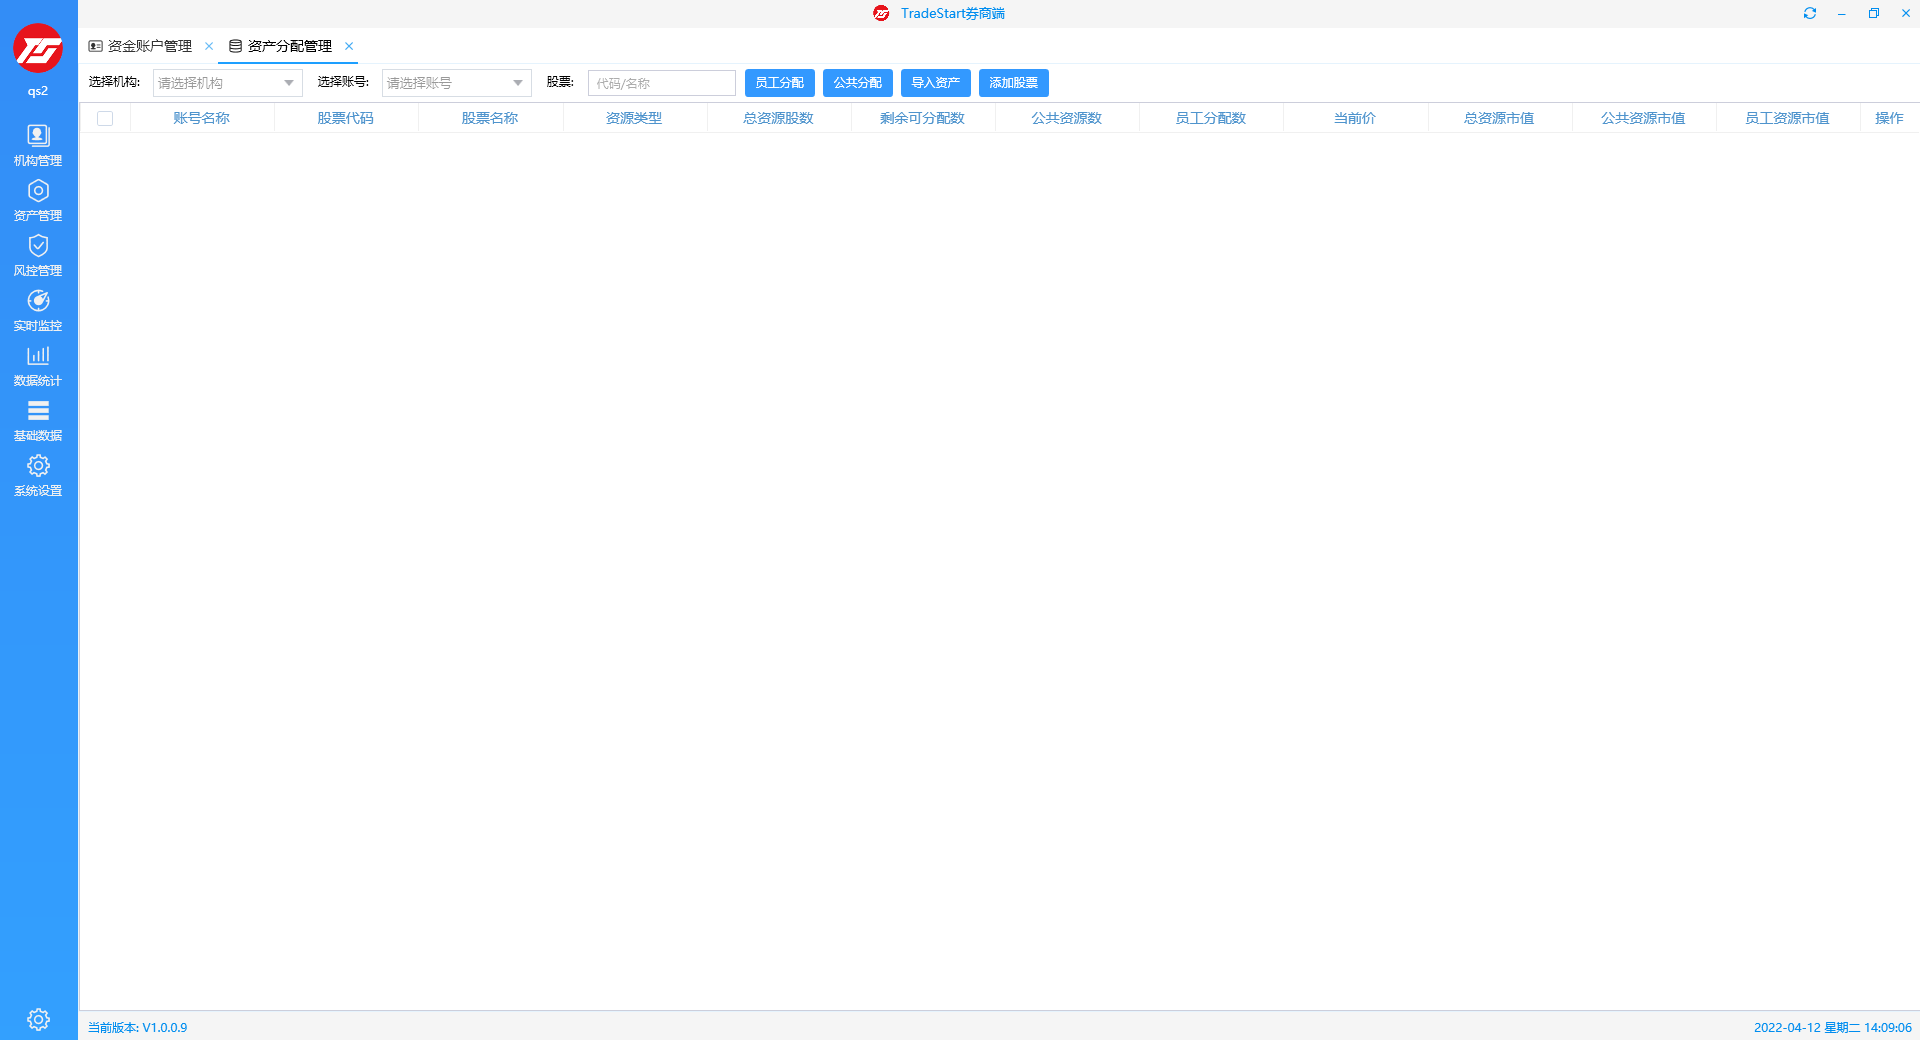This screenshot has height=1040, width=1920.
Task: Toggle the select-all checkbox in table header
Action: [x=105, y=118]
